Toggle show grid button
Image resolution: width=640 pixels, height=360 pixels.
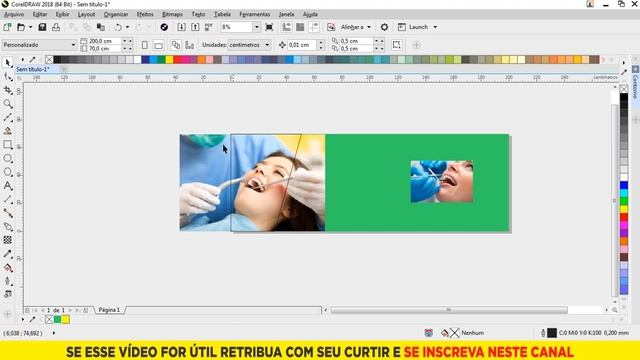click(x=300, y=27)
